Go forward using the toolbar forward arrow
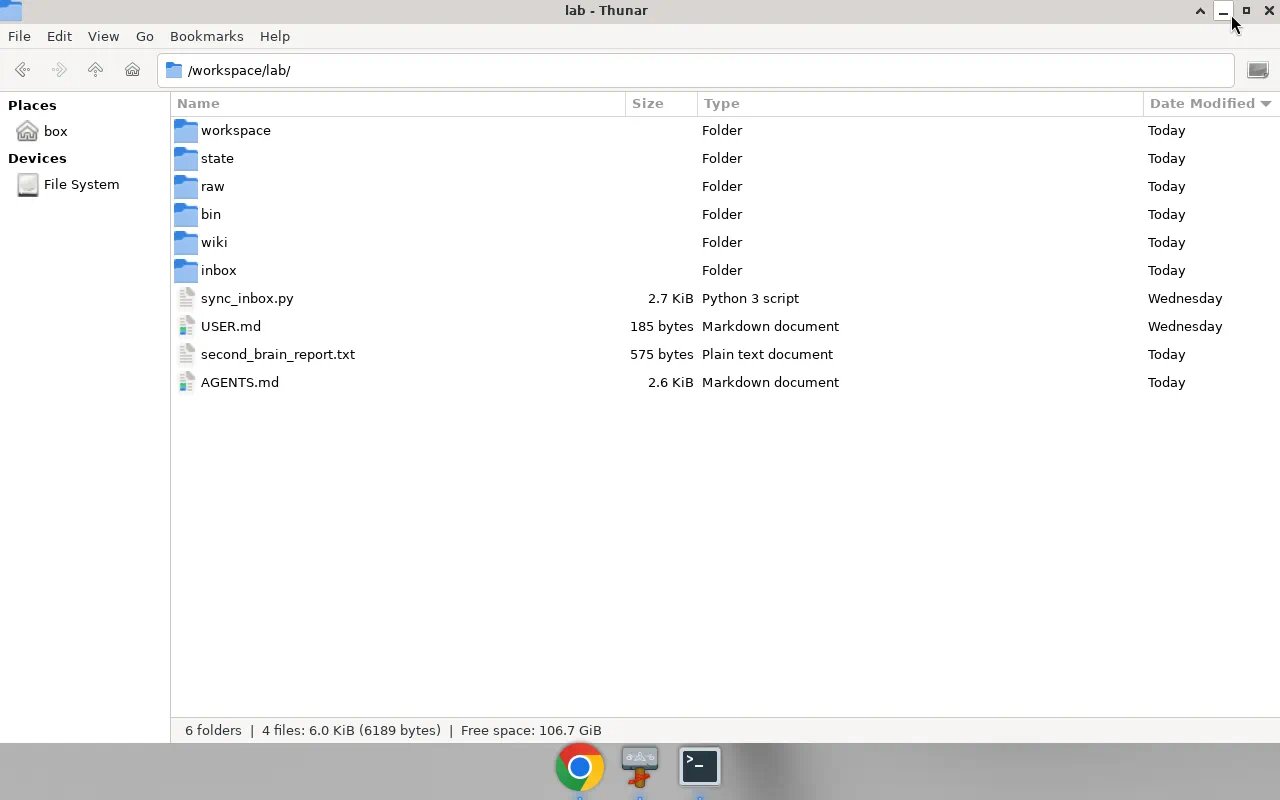1280x800 pixels. 59,70
